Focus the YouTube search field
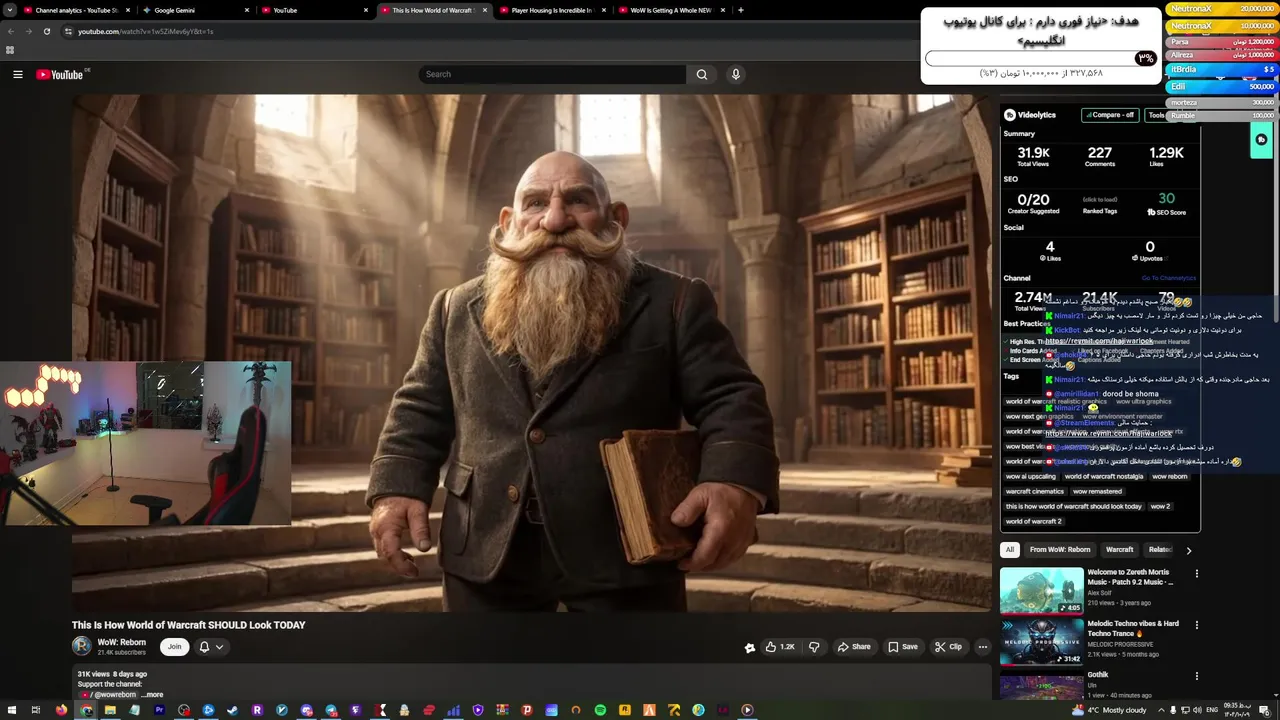Screen dimensions: 1280x720 [552, 74]
